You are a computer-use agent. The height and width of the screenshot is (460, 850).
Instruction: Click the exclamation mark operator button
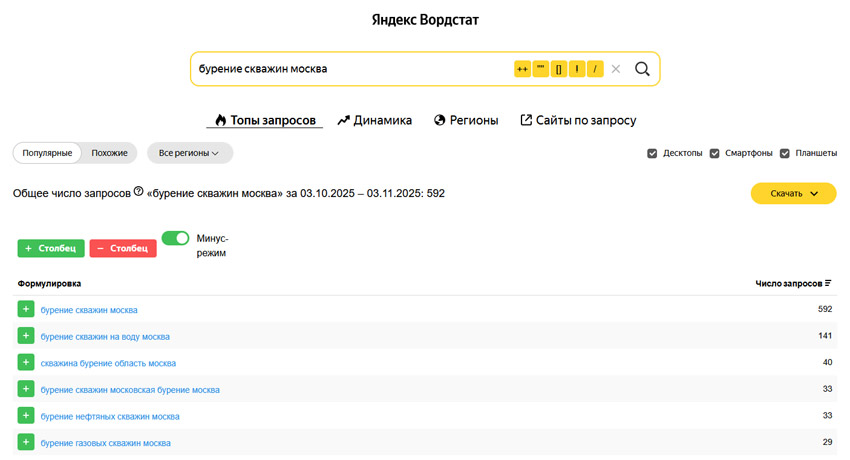point(577,69)
